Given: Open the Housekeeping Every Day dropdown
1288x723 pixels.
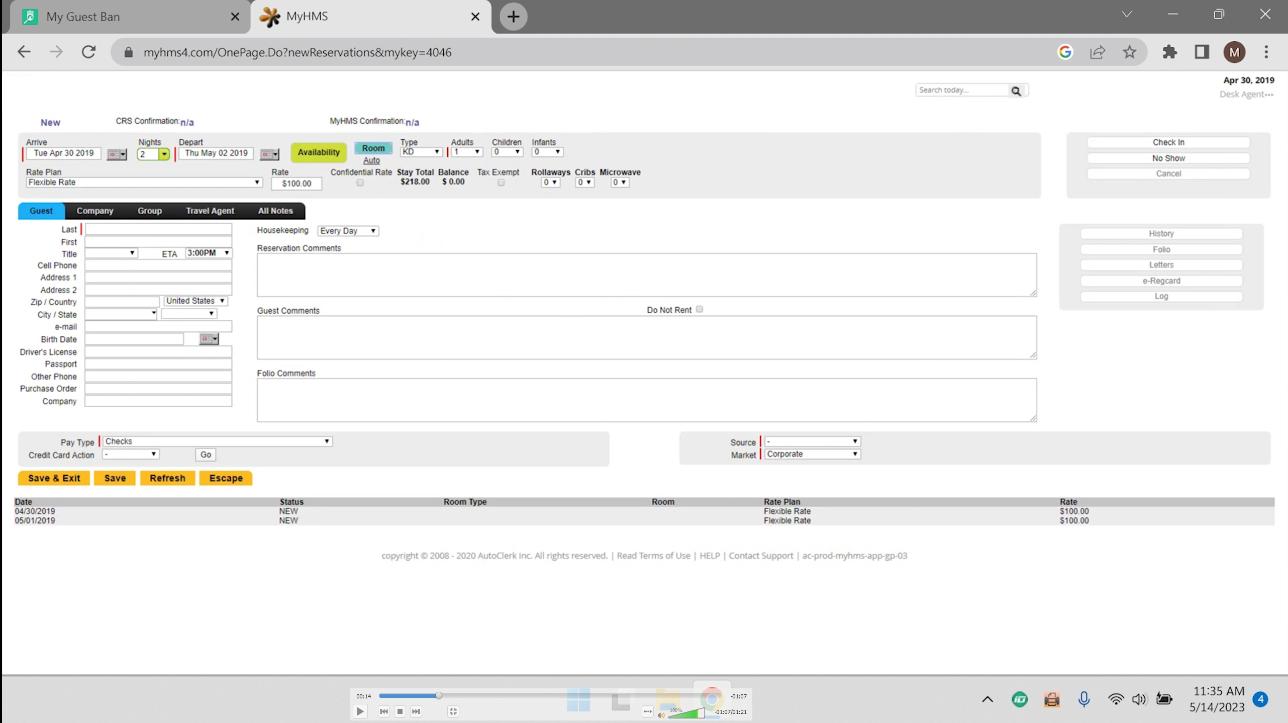Looking at the screenshot, I should 347,230.
